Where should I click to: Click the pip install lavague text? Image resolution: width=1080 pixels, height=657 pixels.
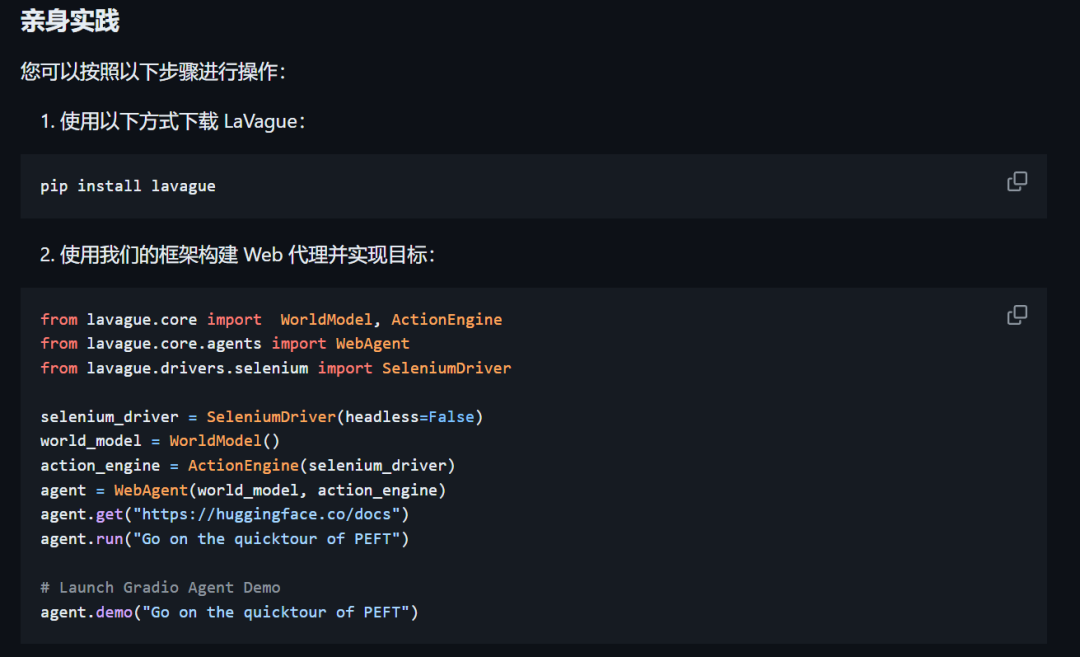pos(127,186)
